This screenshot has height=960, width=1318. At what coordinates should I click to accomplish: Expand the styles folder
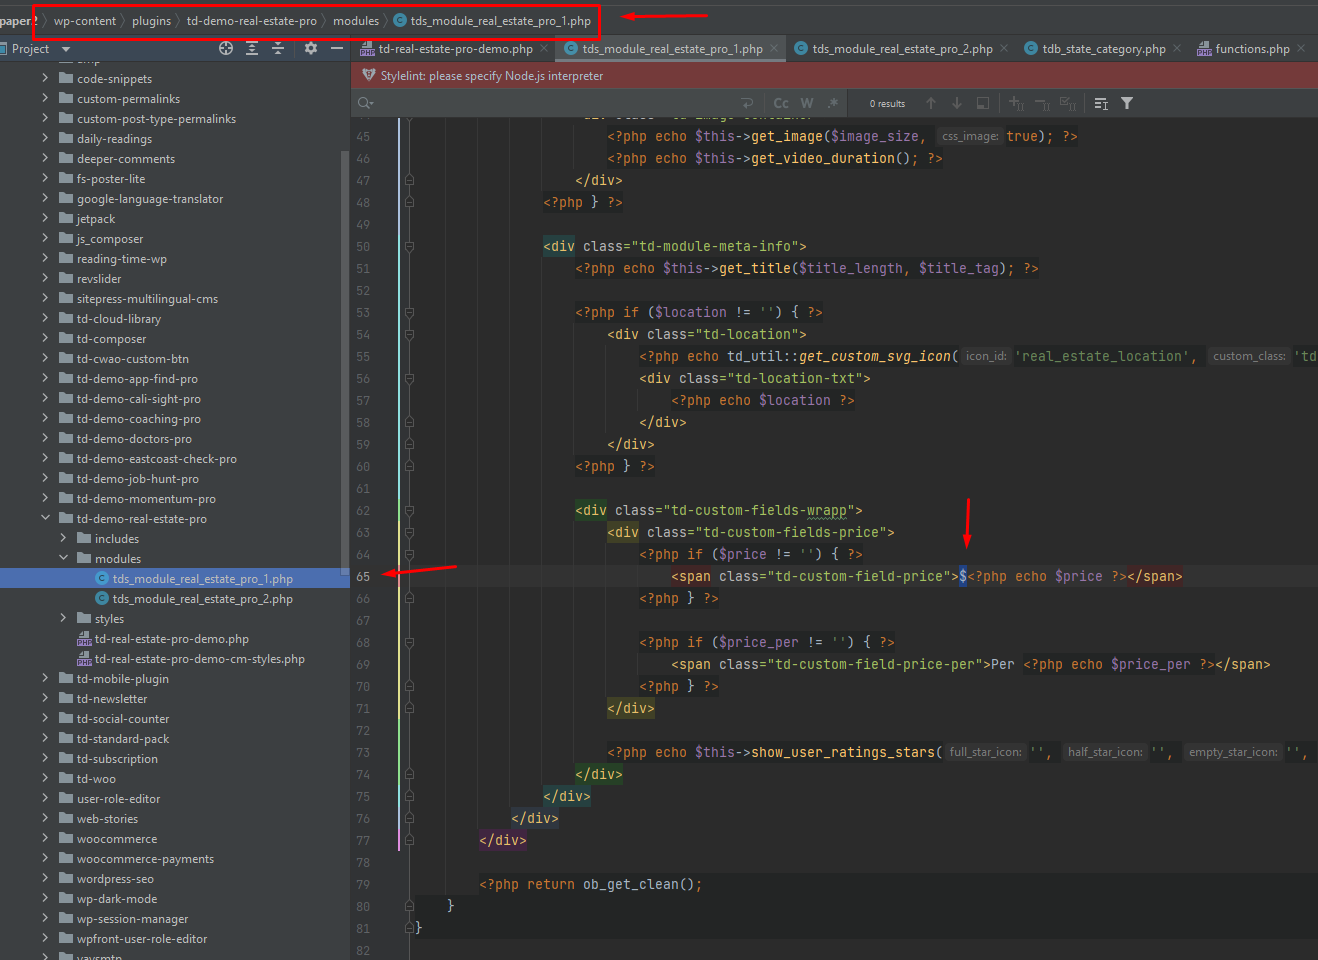(x=63, y=618)
